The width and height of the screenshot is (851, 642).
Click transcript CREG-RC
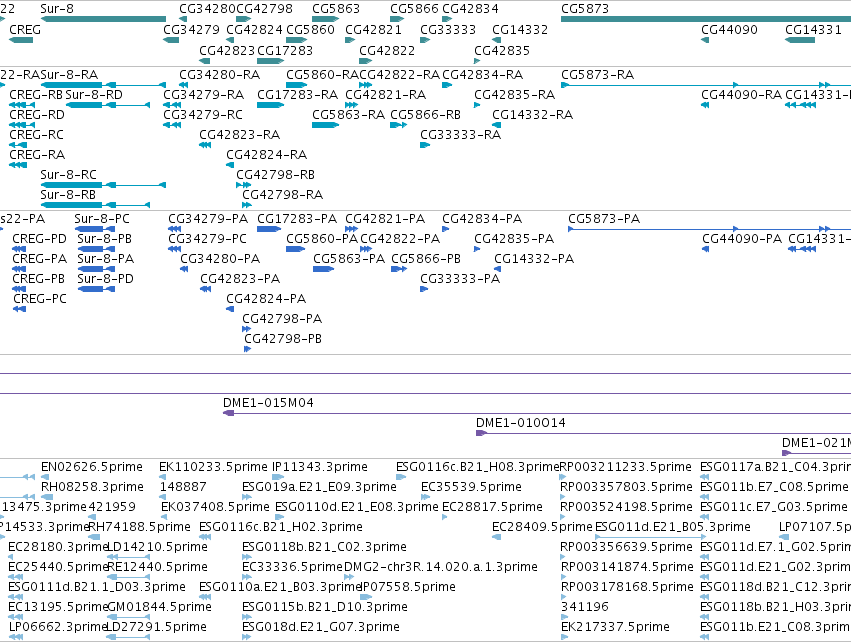tap(36, 135)
